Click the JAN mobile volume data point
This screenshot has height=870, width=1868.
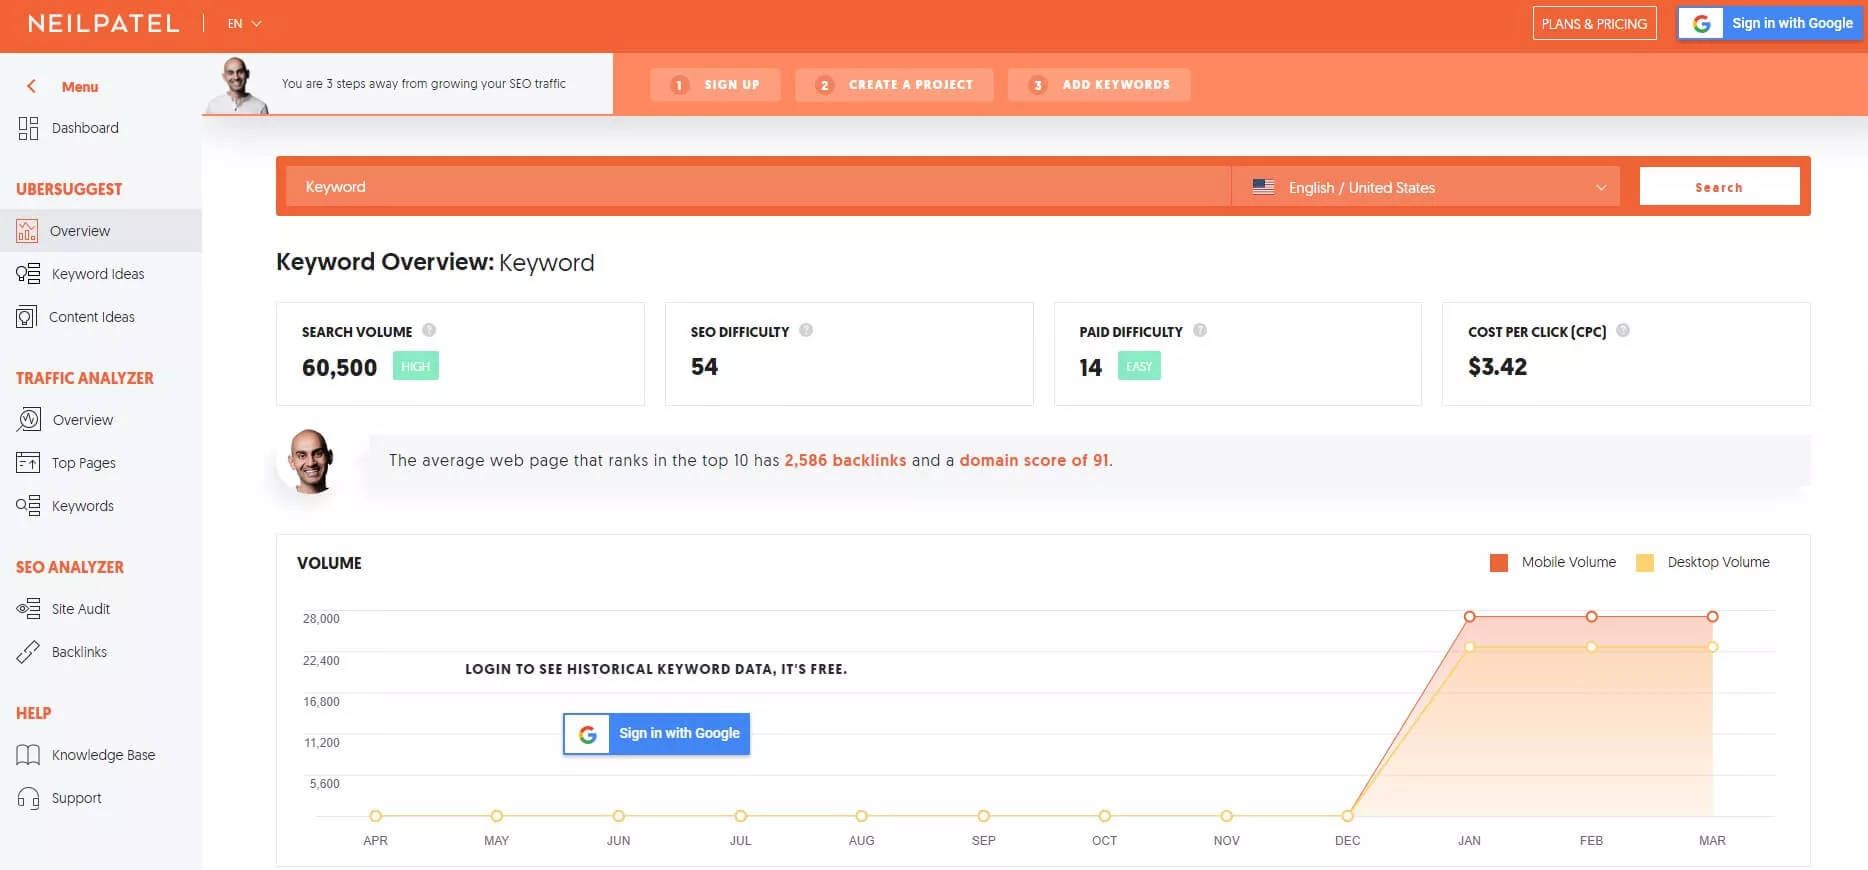[1469, 617]
